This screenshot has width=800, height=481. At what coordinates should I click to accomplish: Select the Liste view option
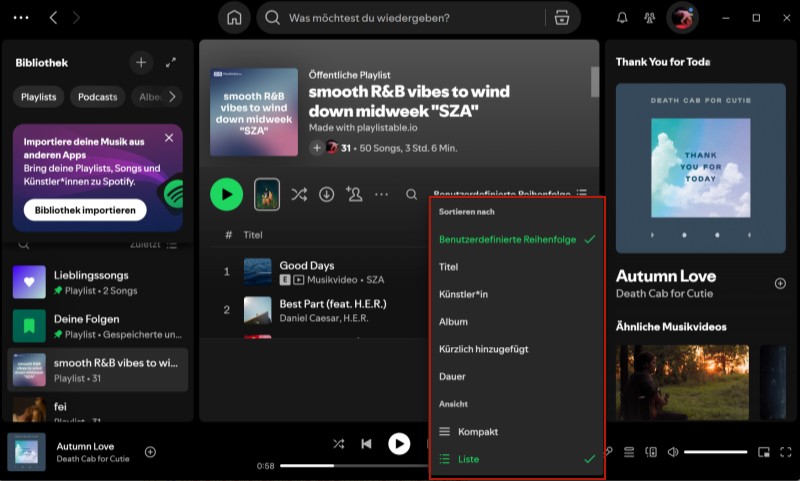point(517,459)
